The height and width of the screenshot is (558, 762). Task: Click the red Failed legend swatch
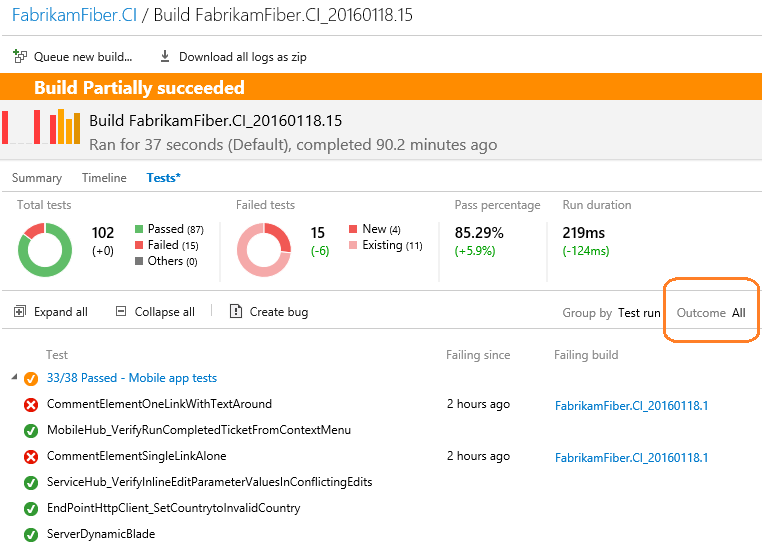point(139,245)
